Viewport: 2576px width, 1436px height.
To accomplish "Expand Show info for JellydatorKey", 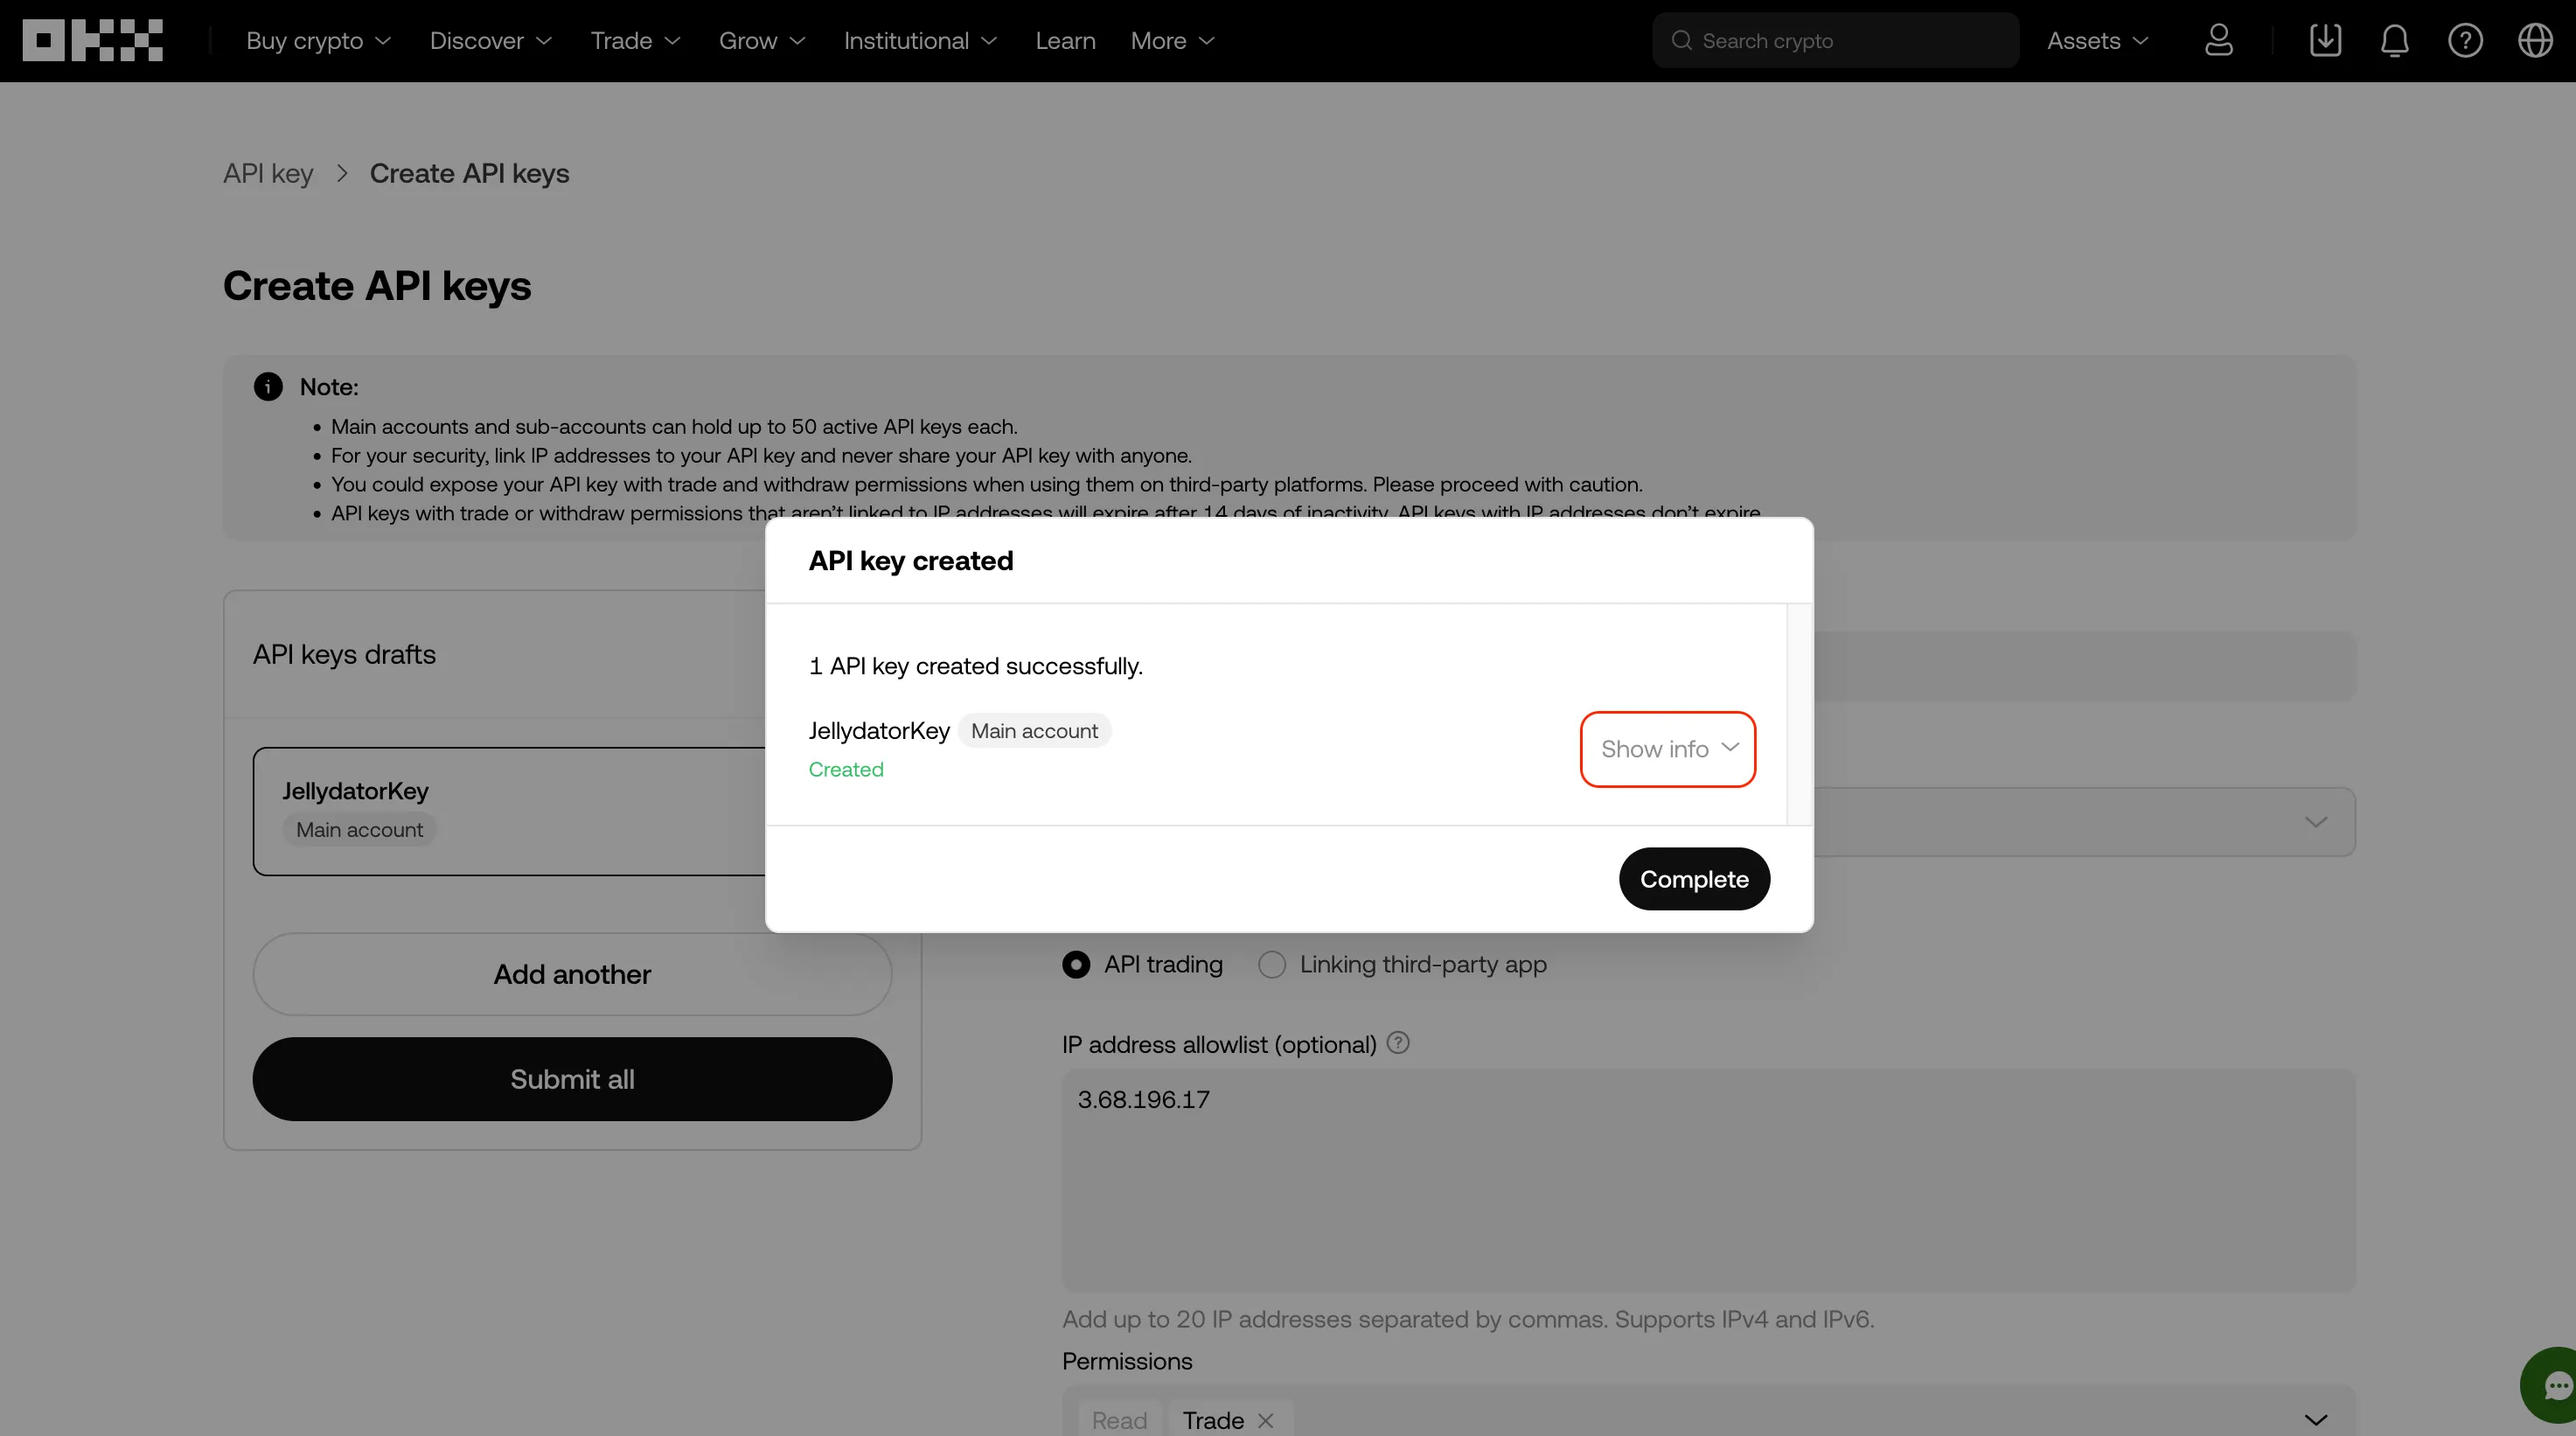I will click(1668, 749).
